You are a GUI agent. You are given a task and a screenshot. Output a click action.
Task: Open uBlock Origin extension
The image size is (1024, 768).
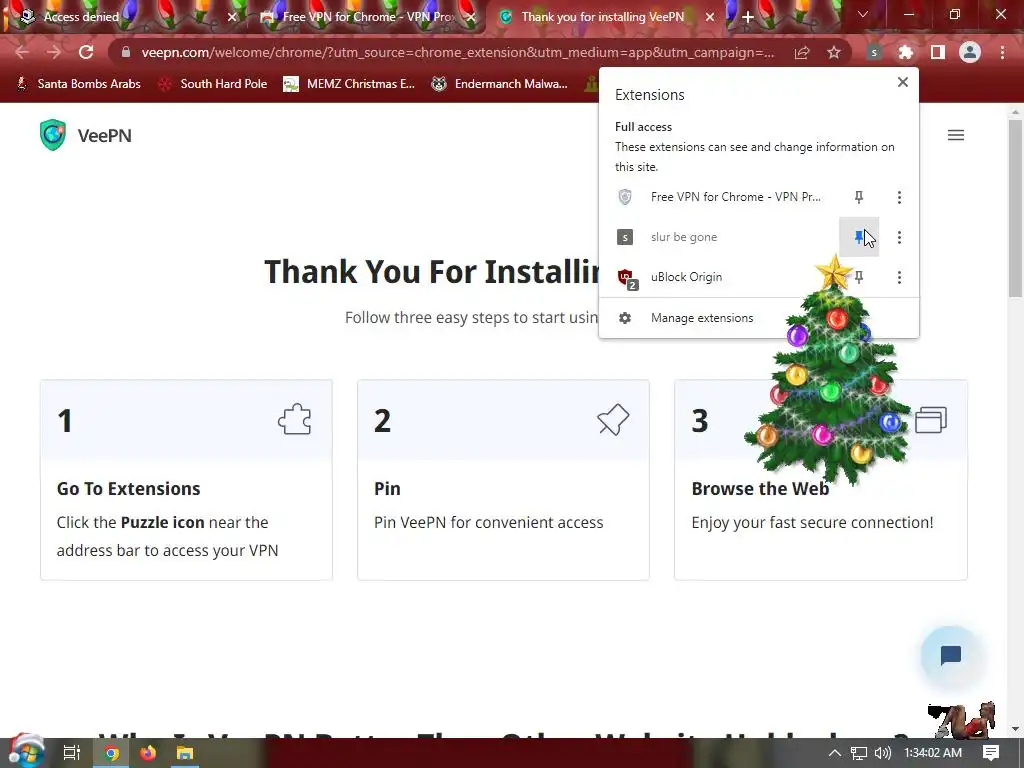(x=720, y=277)
